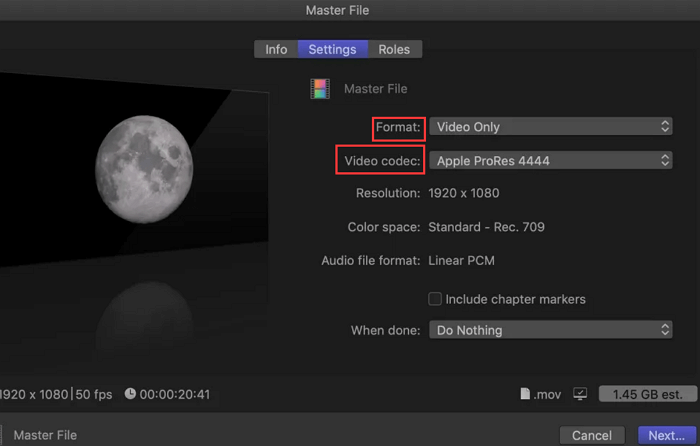The height and width of the screenshot is (446, 700).
Task: Switch to the Info tab
Action: pyautogui.click(x=276, y=49)
